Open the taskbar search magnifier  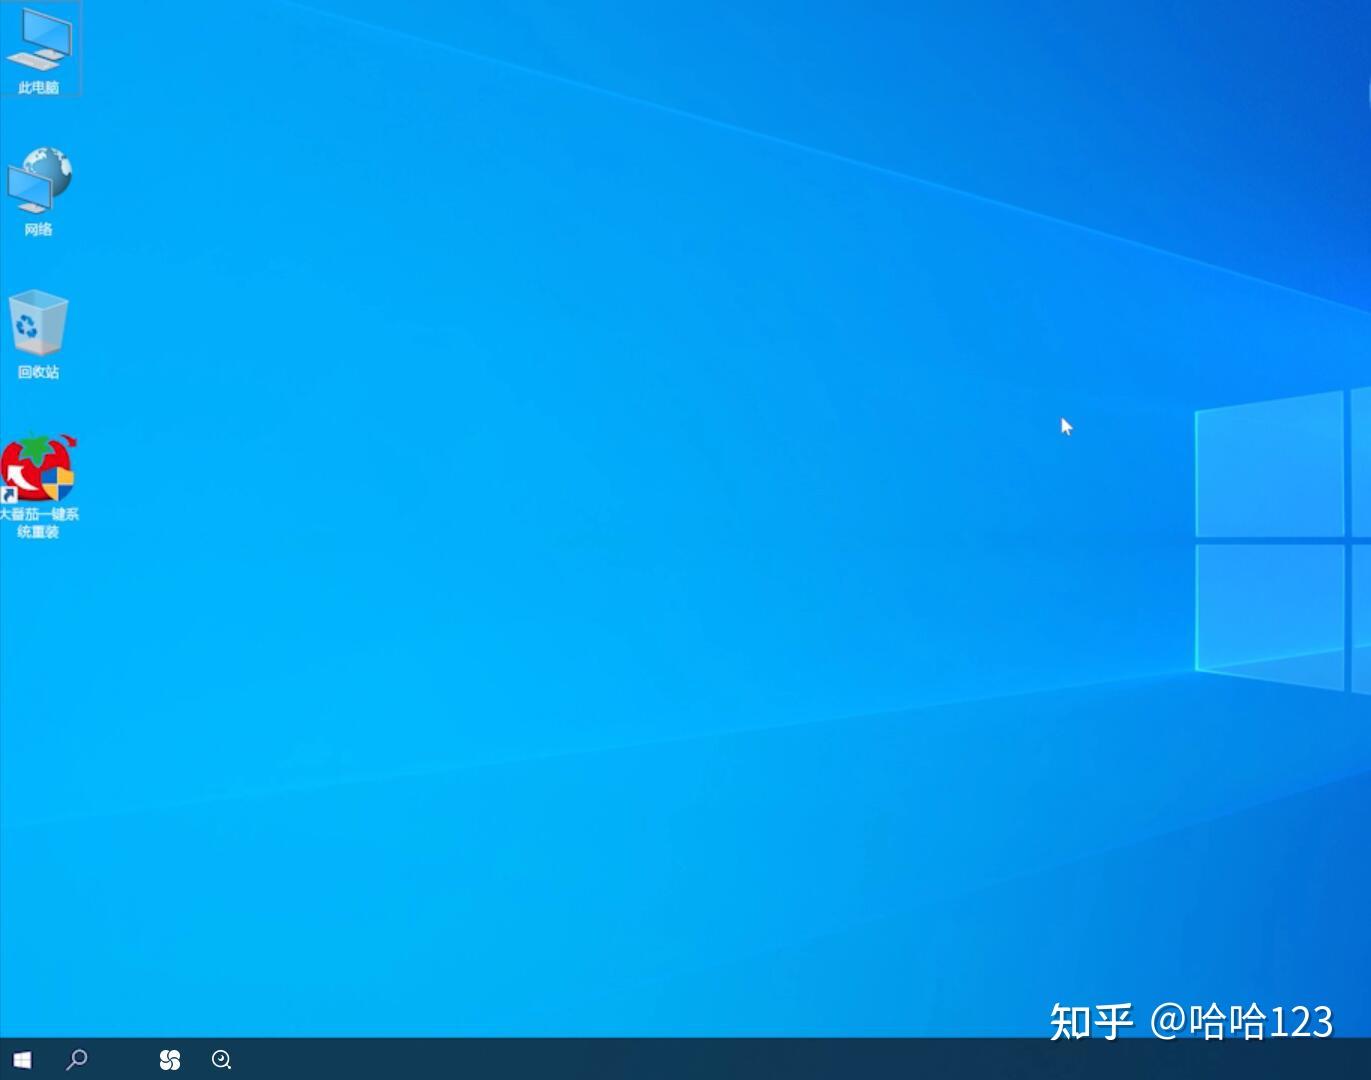76,1060
